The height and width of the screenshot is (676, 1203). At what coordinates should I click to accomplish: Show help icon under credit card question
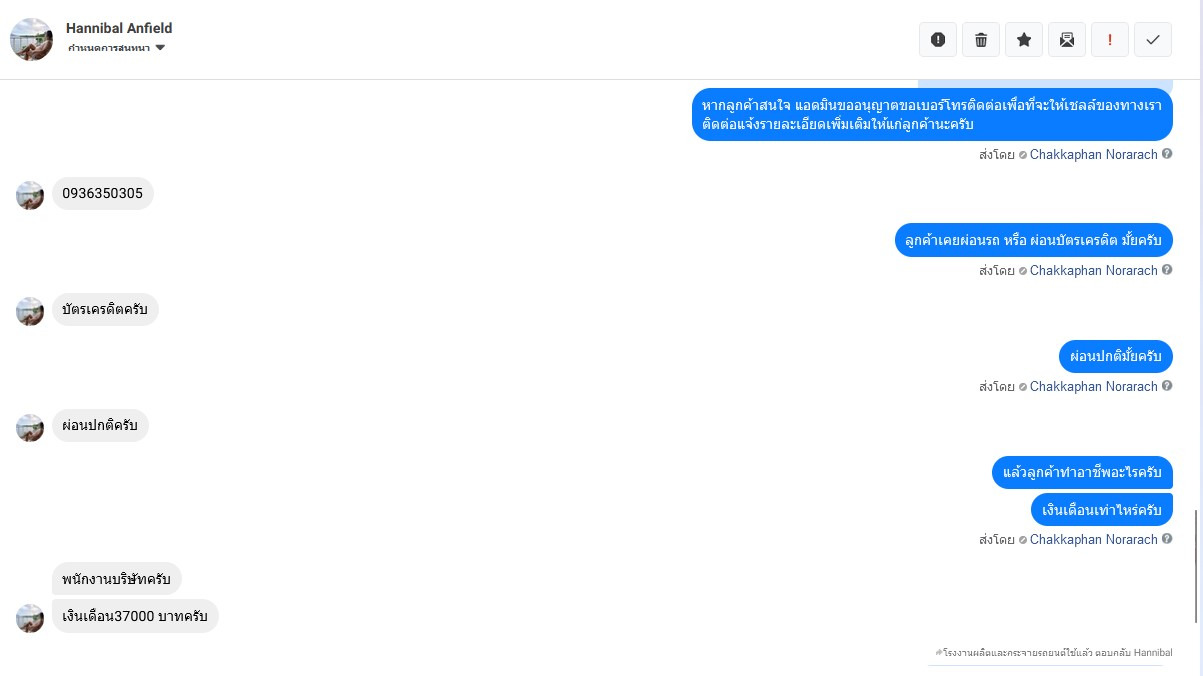pos(1167,270)
